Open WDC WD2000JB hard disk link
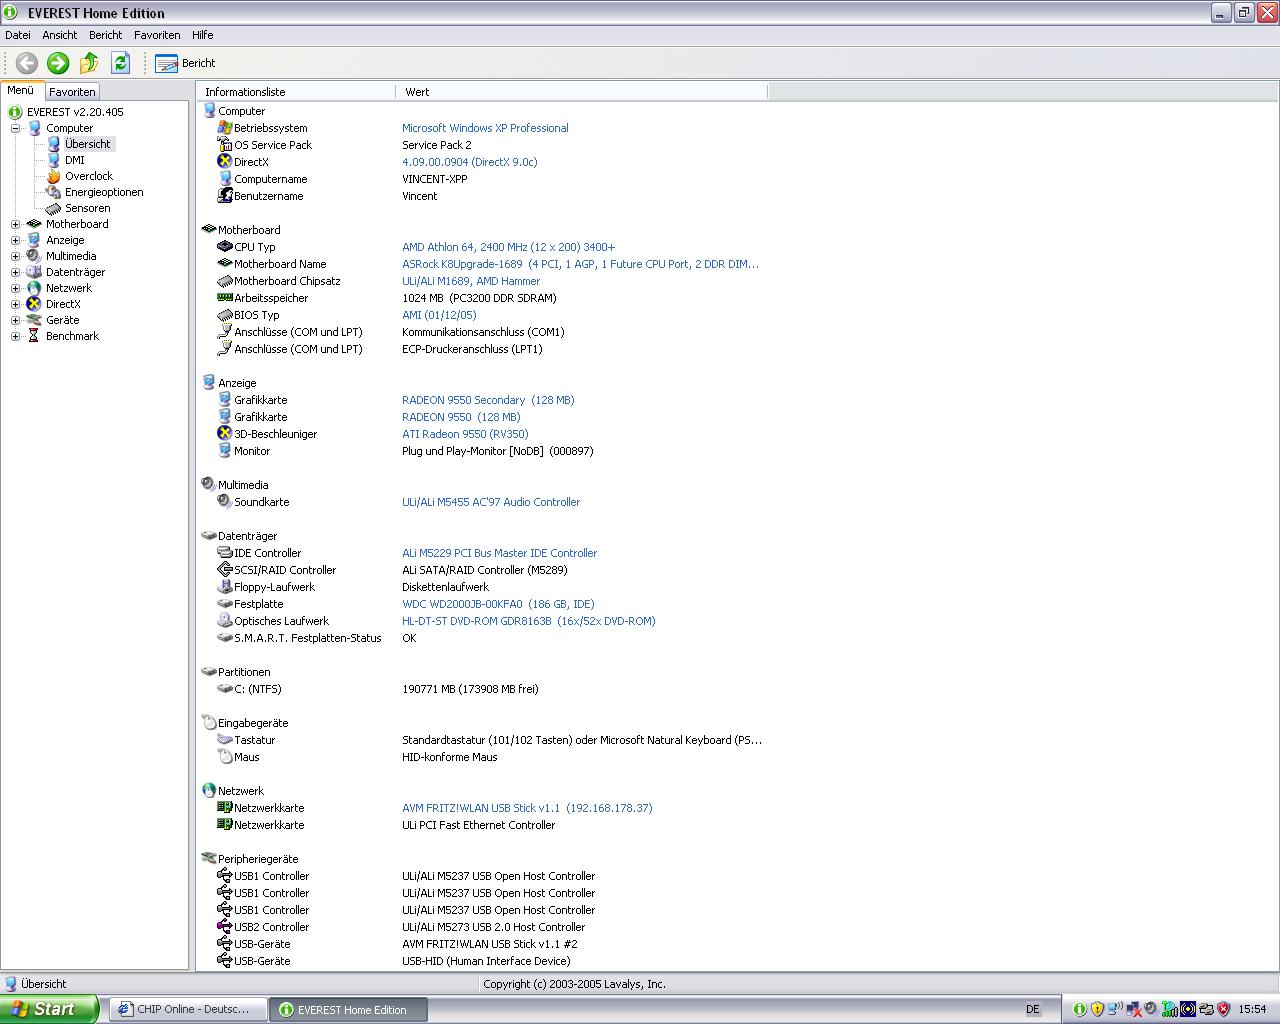The width and height of the screenshot is (1280, 1024). pos(498,604)
